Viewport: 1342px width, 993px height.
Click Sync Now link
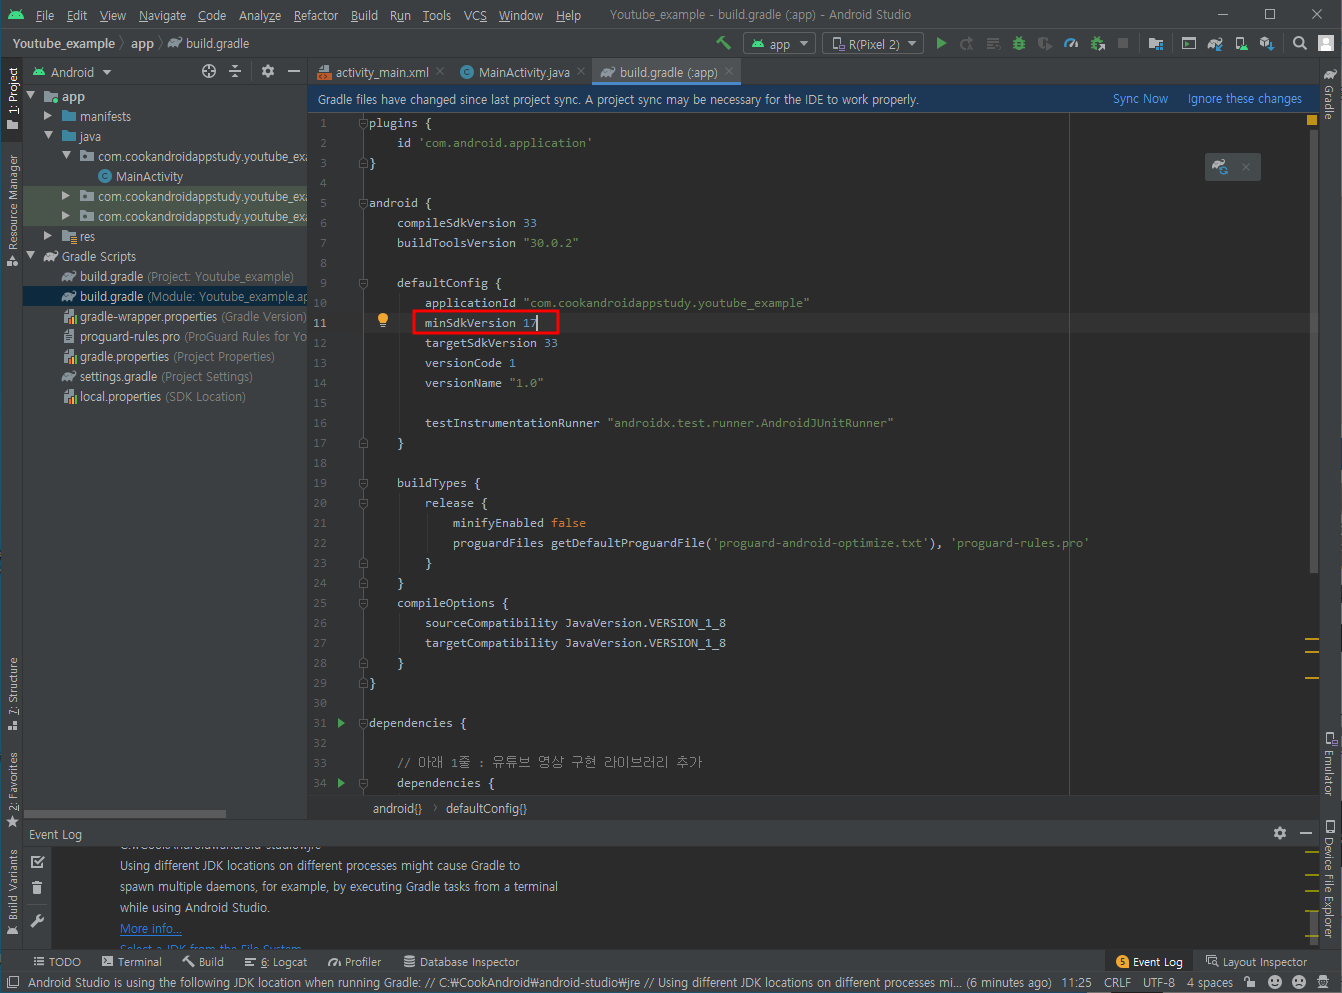click(1140, 99)
